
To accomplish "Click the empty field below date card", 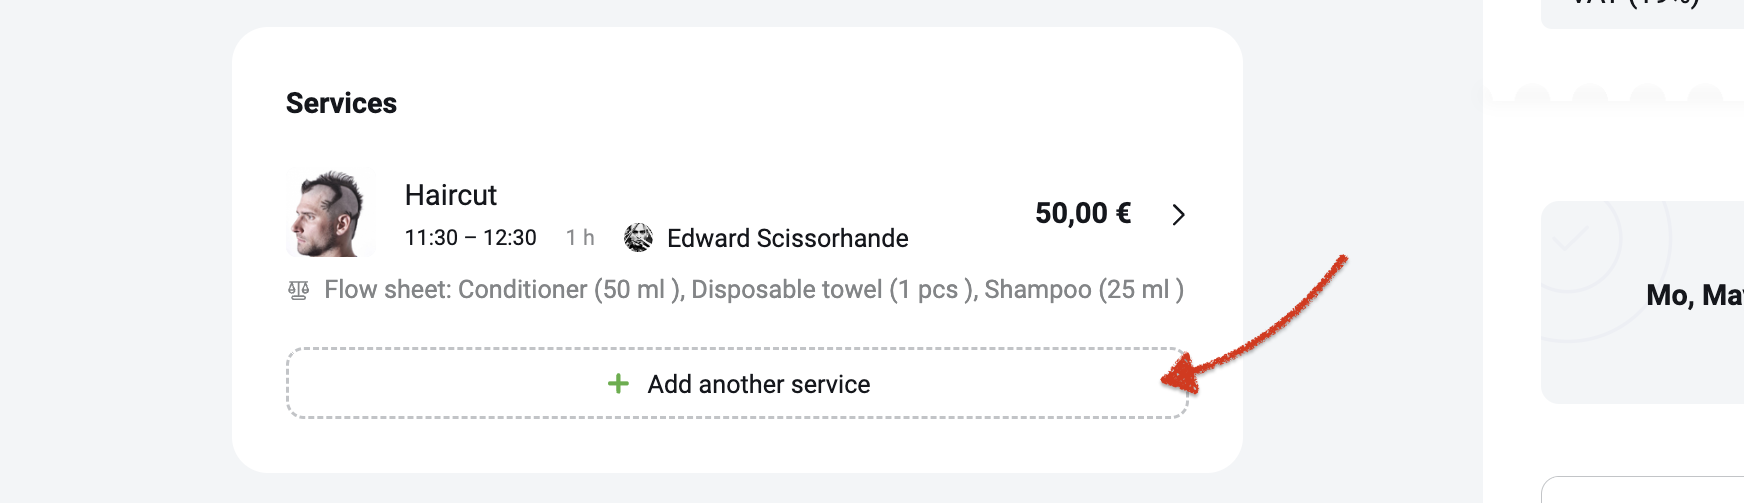I will (1642, 490).
